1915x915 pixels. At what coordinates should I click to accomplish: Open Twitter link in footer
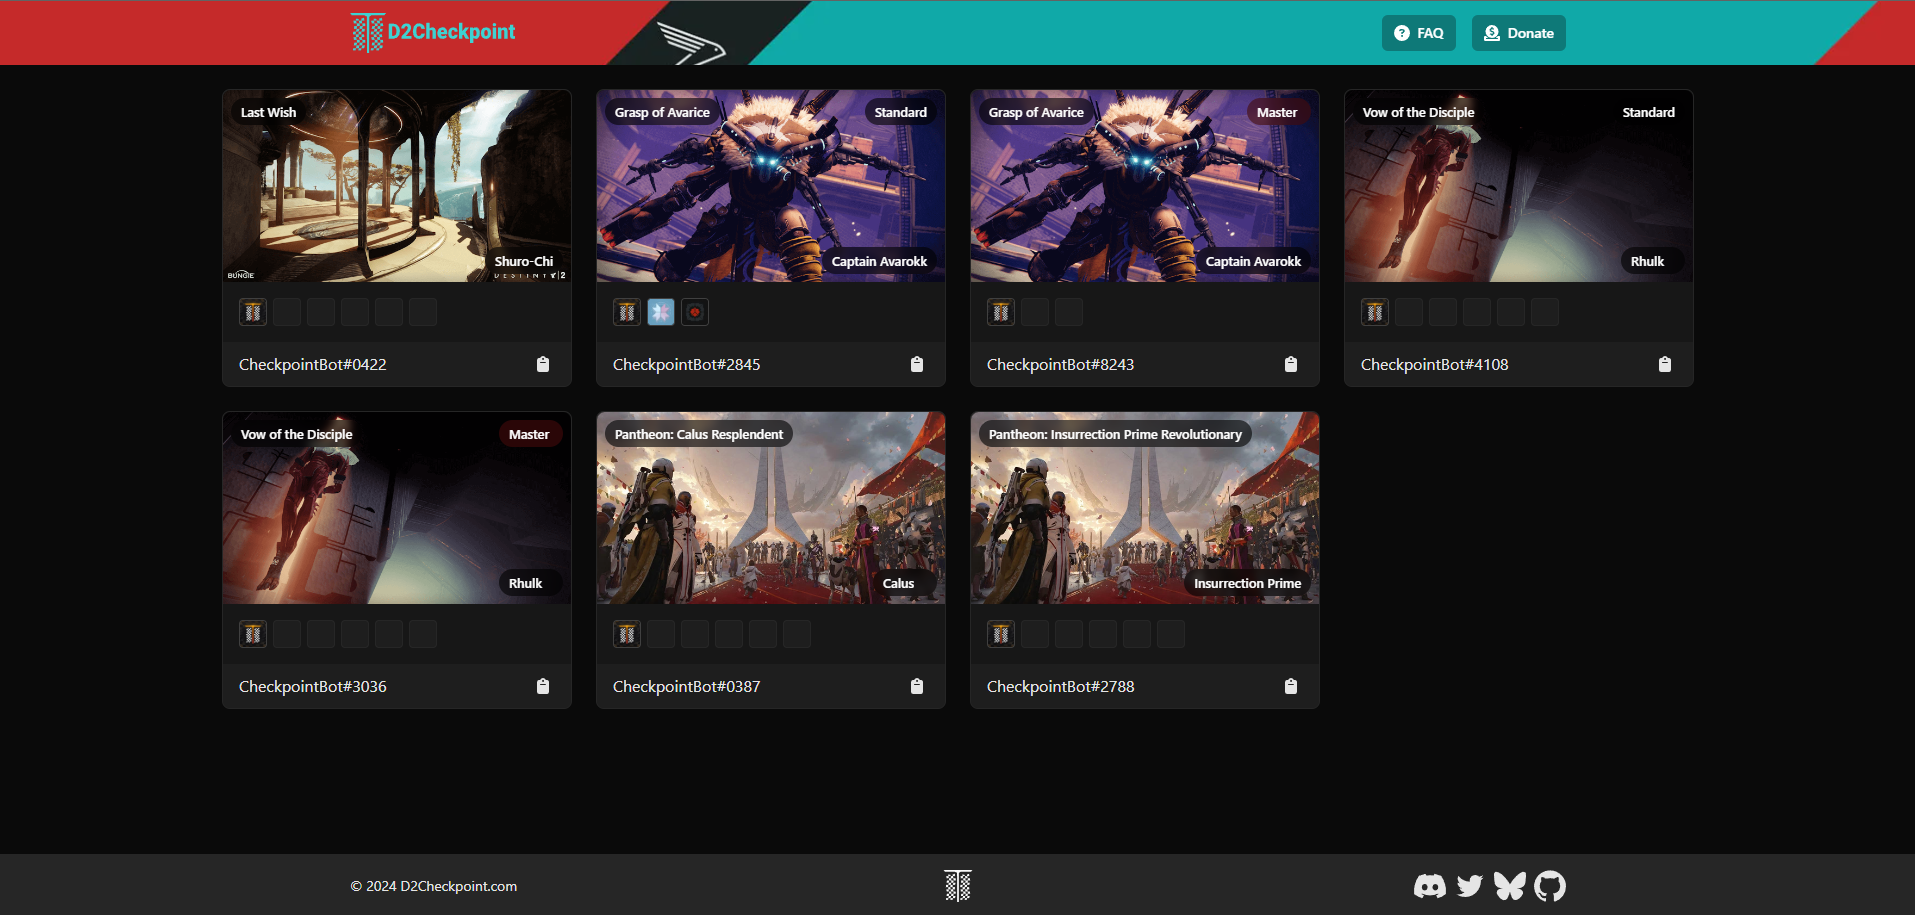click(1470, 886)
